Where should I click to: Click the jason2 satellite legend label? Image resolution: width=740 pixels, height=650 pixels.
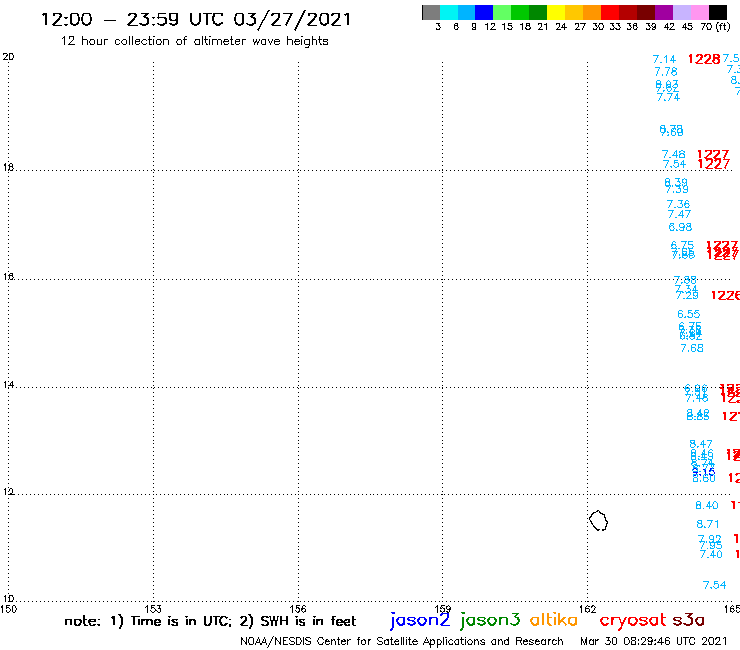(x=420, y=620)
